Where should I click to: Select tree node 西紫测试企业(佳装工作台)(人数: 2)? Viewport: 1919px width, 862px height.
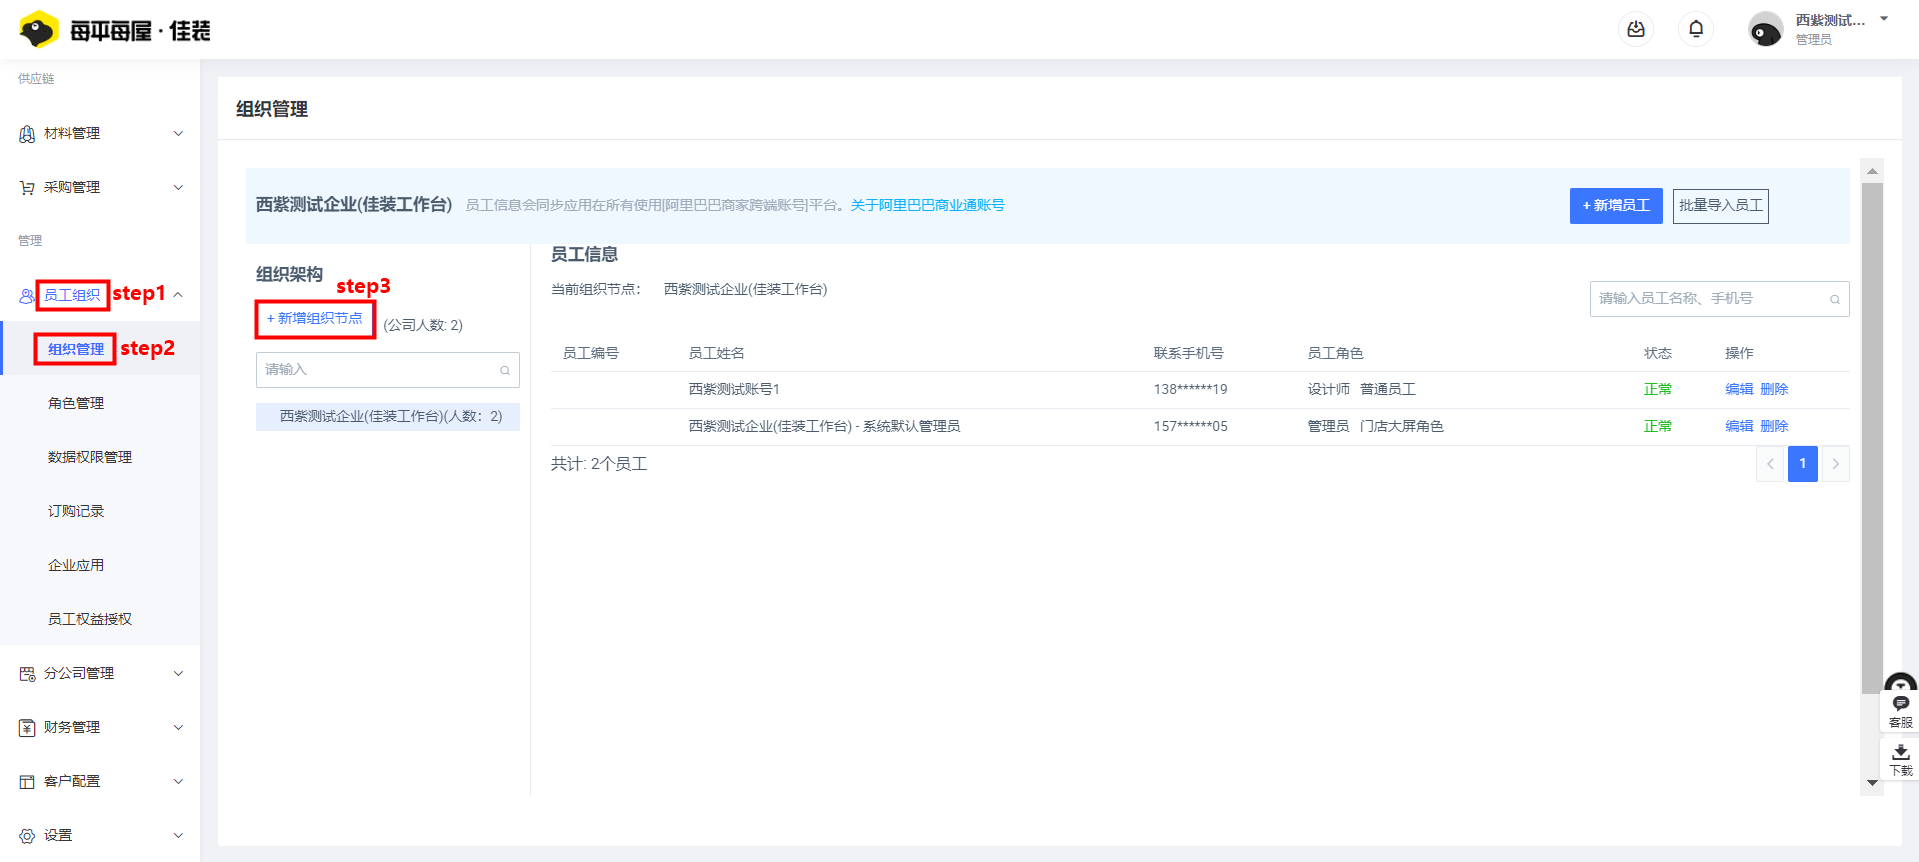click(x=388, y=417)
